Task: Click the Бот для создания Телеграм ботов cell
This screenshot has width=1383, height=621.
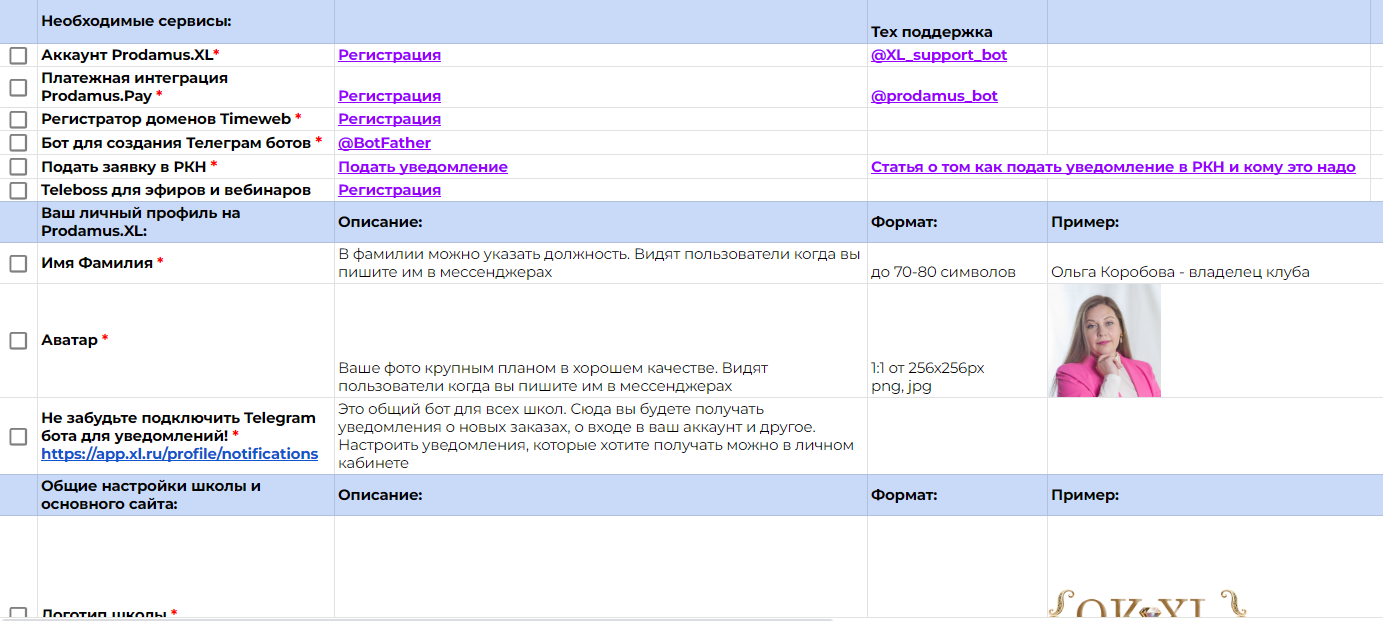Action: coord(186,143)
